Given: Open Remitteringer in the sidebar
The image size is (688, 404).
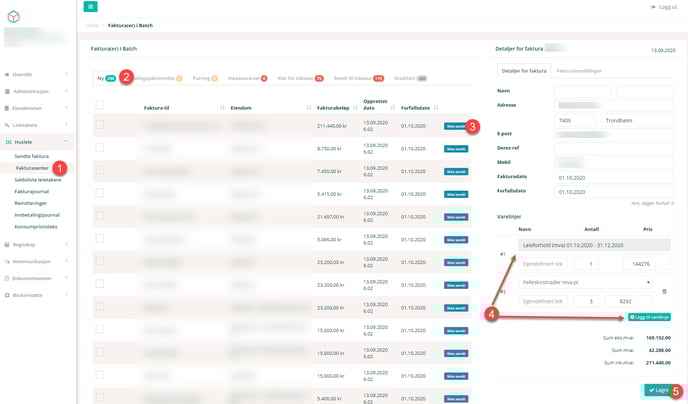Looking at the screenshot, I should 30,204.
